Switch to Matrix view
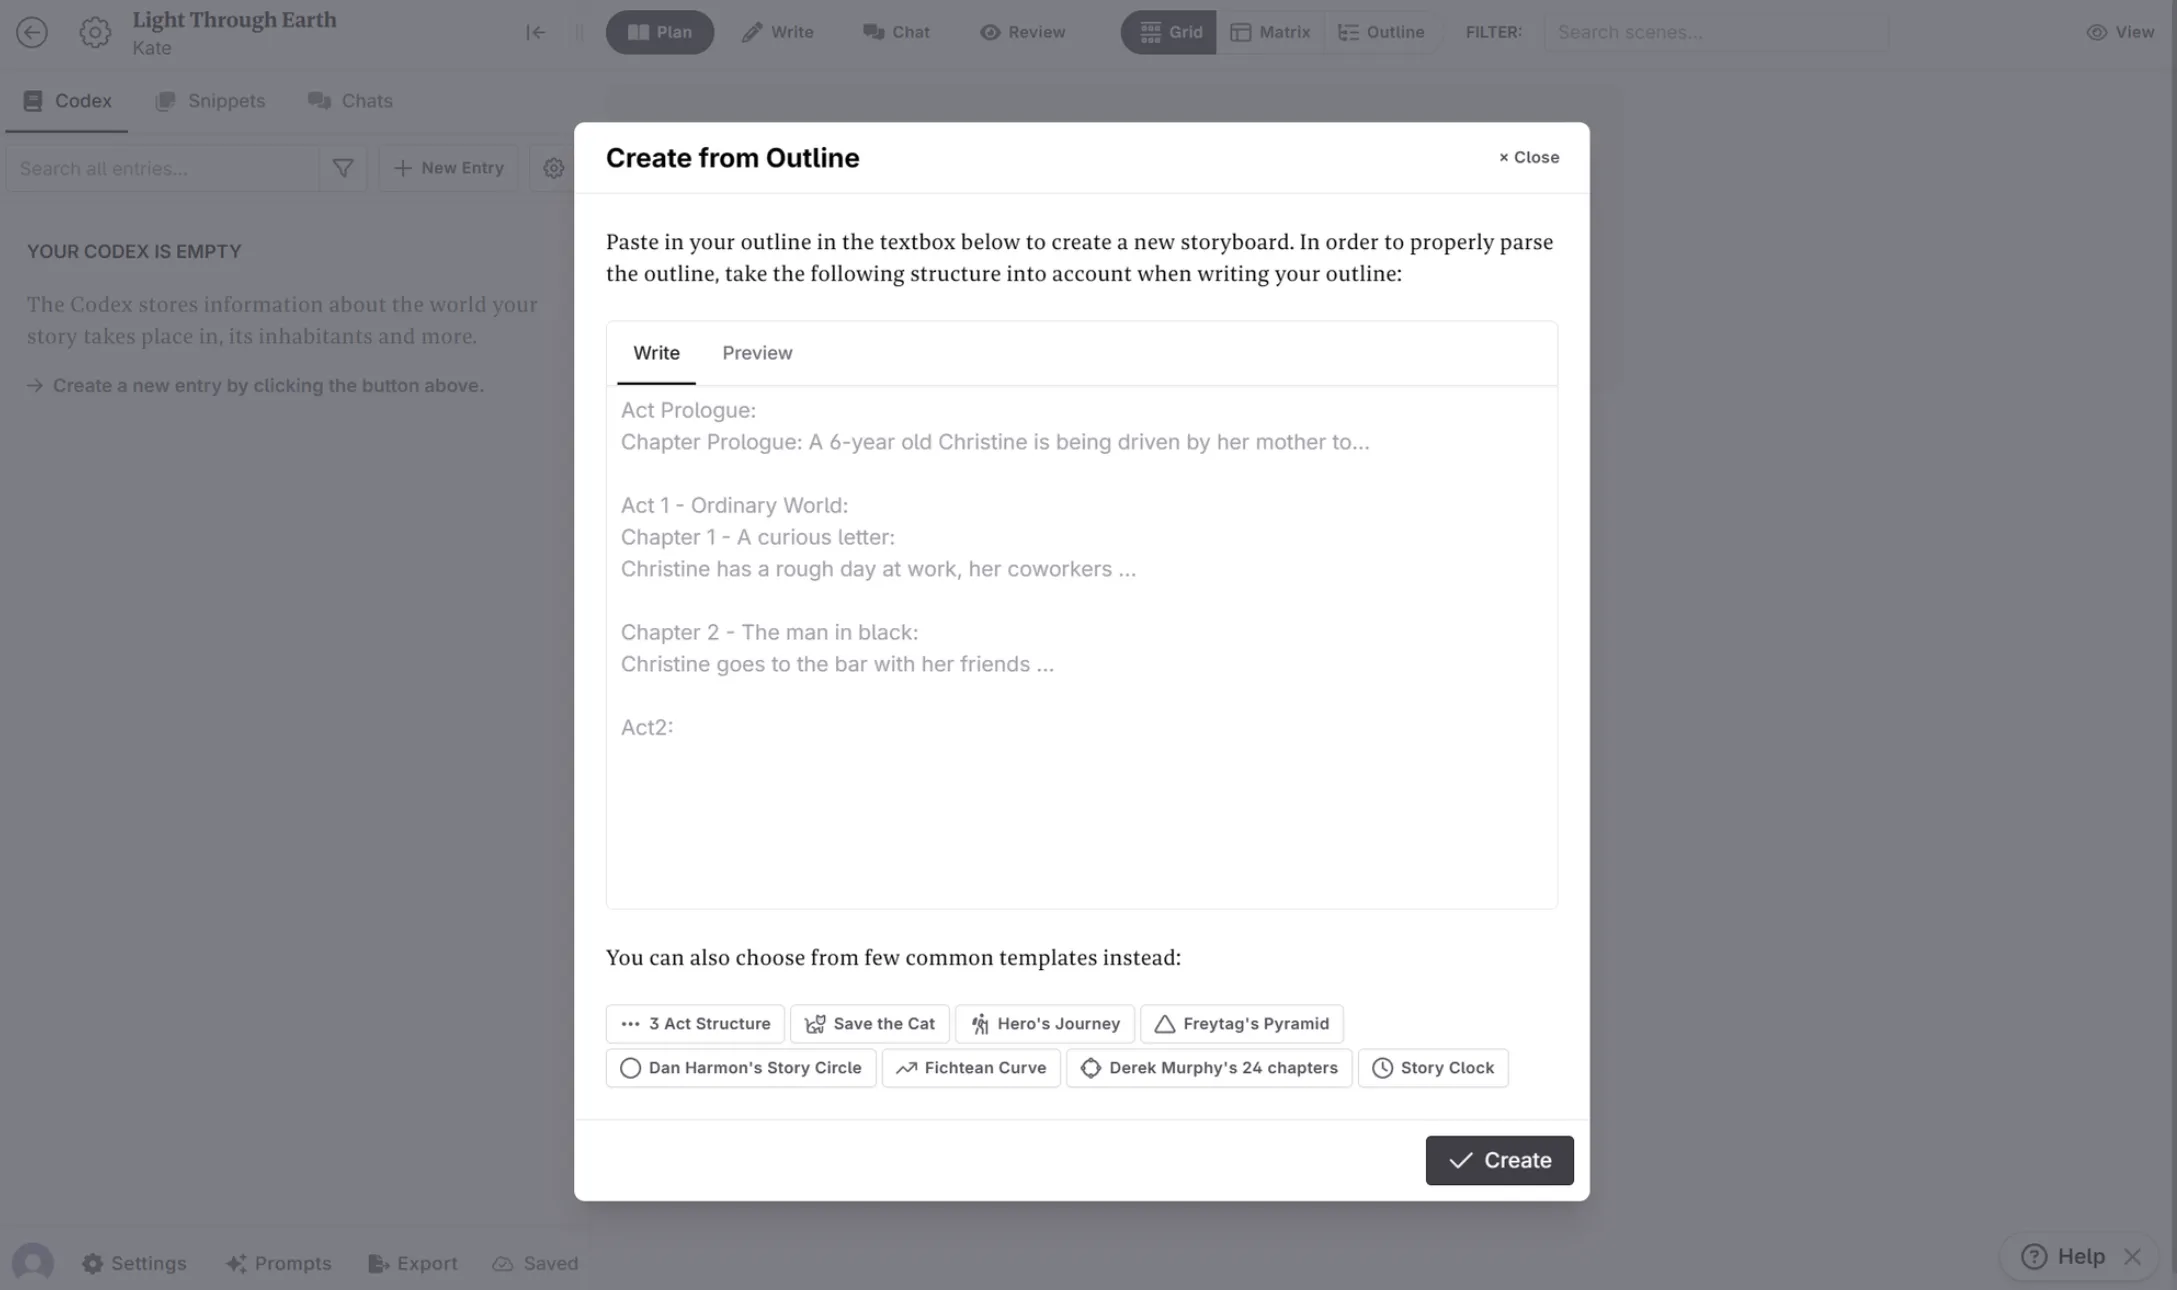 coord(1270,32)
